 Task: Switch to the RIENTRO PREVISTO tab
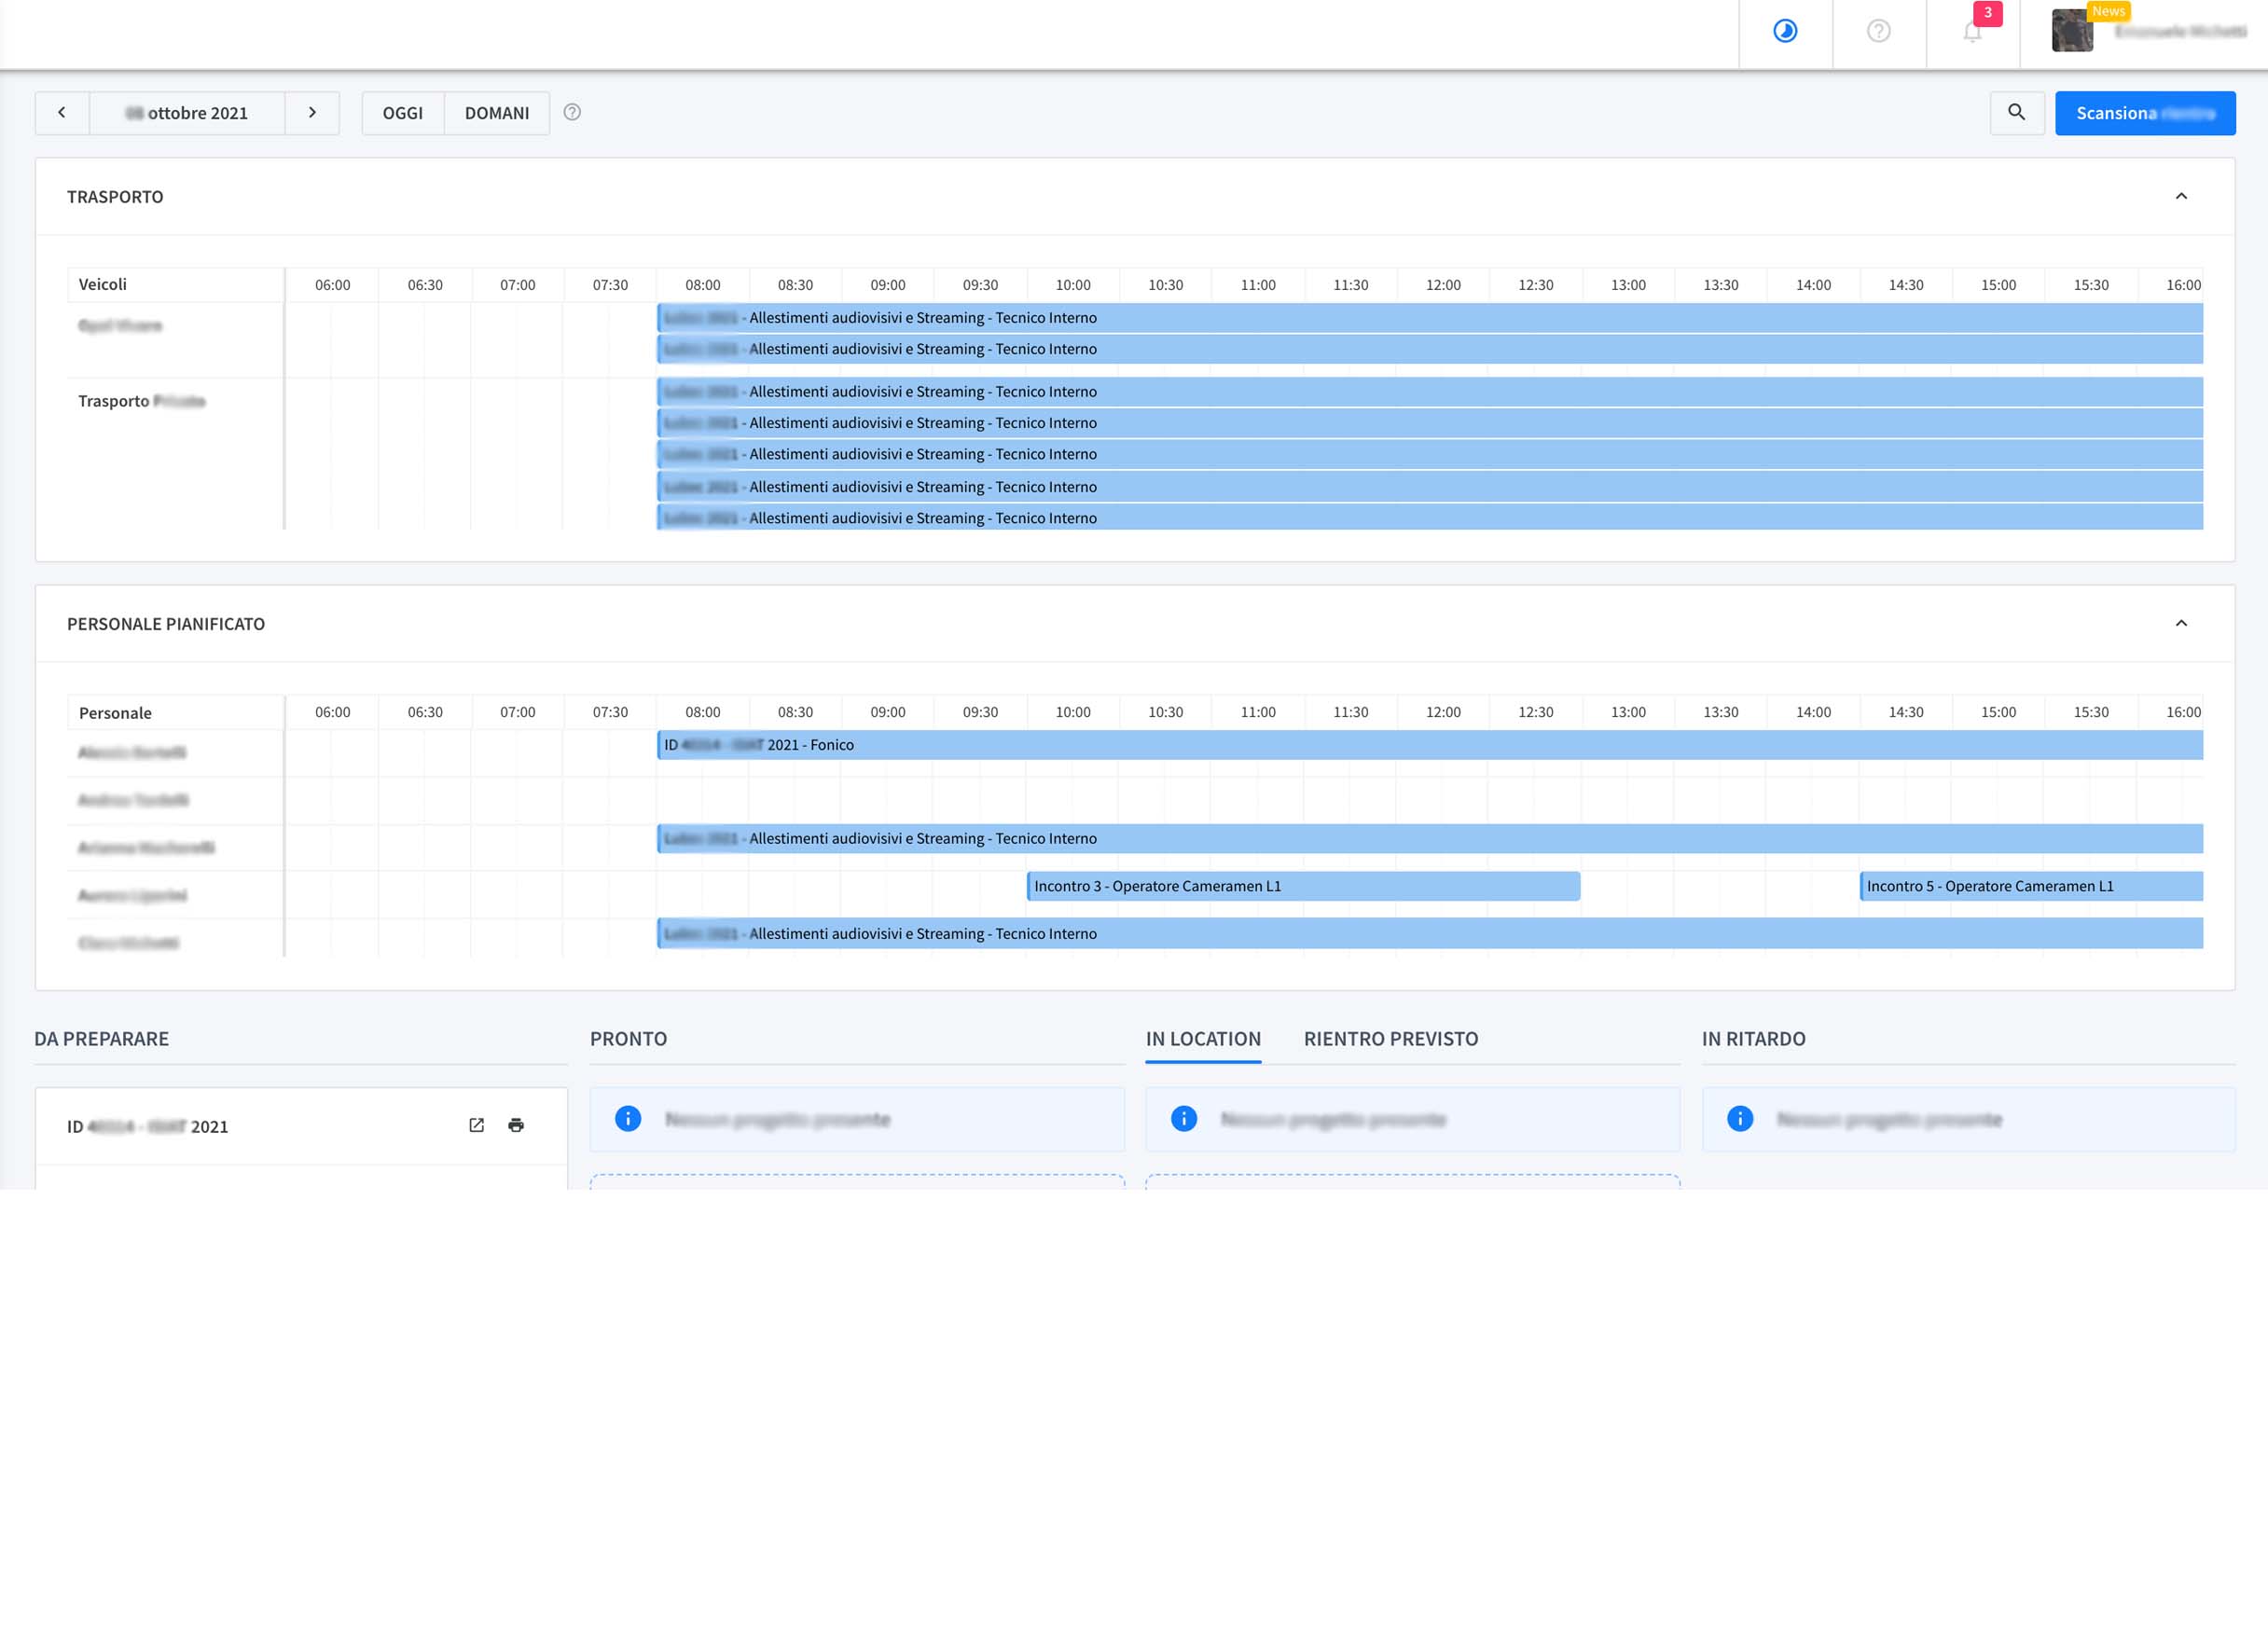tap(1390, 1038)
